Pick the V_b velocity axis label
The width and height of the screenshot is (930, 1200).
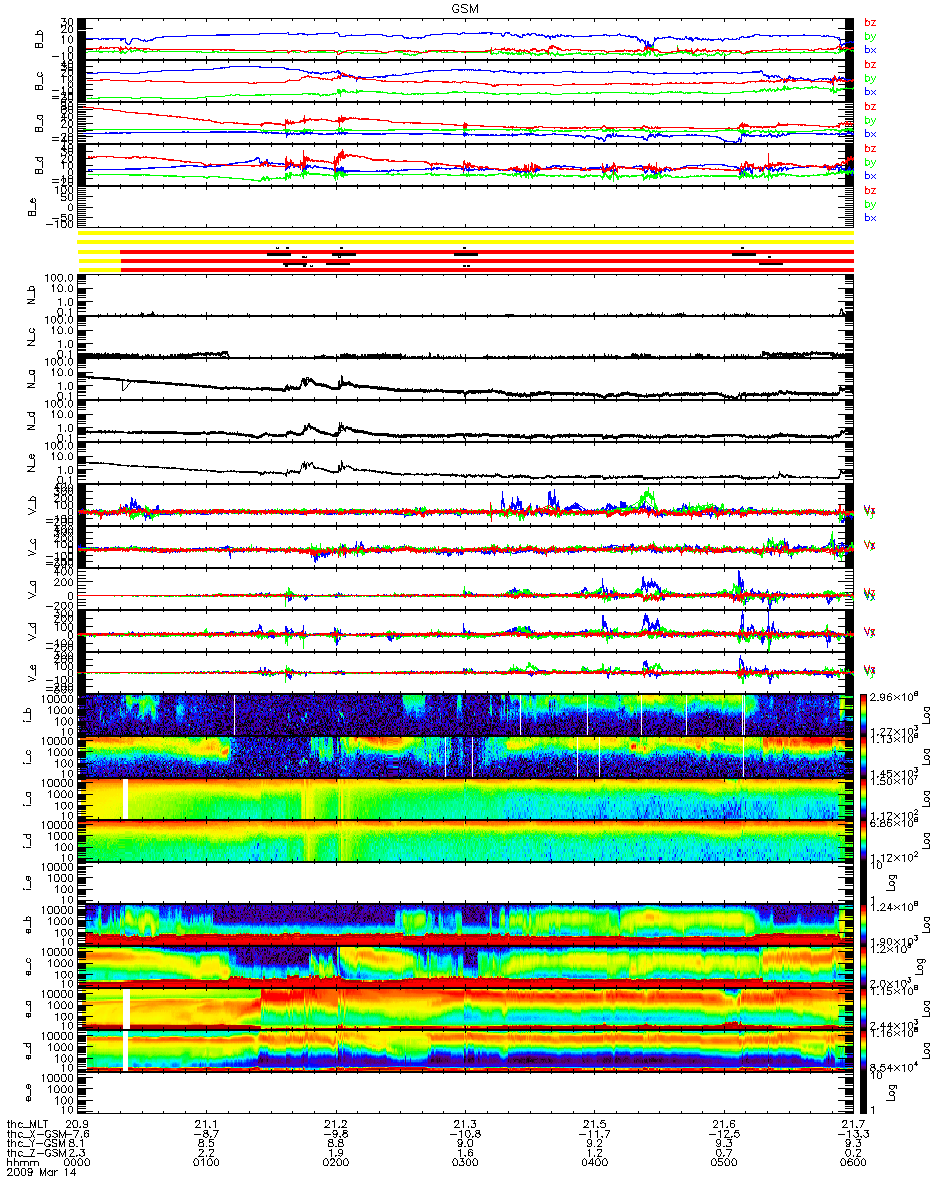tap(31, 505)
